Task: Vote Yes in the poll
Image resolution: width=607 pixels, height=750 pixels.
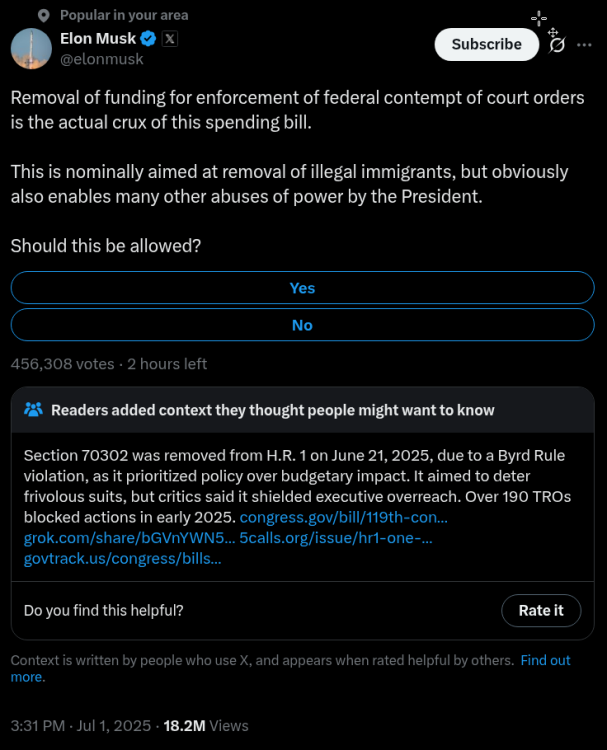Action: click(302, 287)
